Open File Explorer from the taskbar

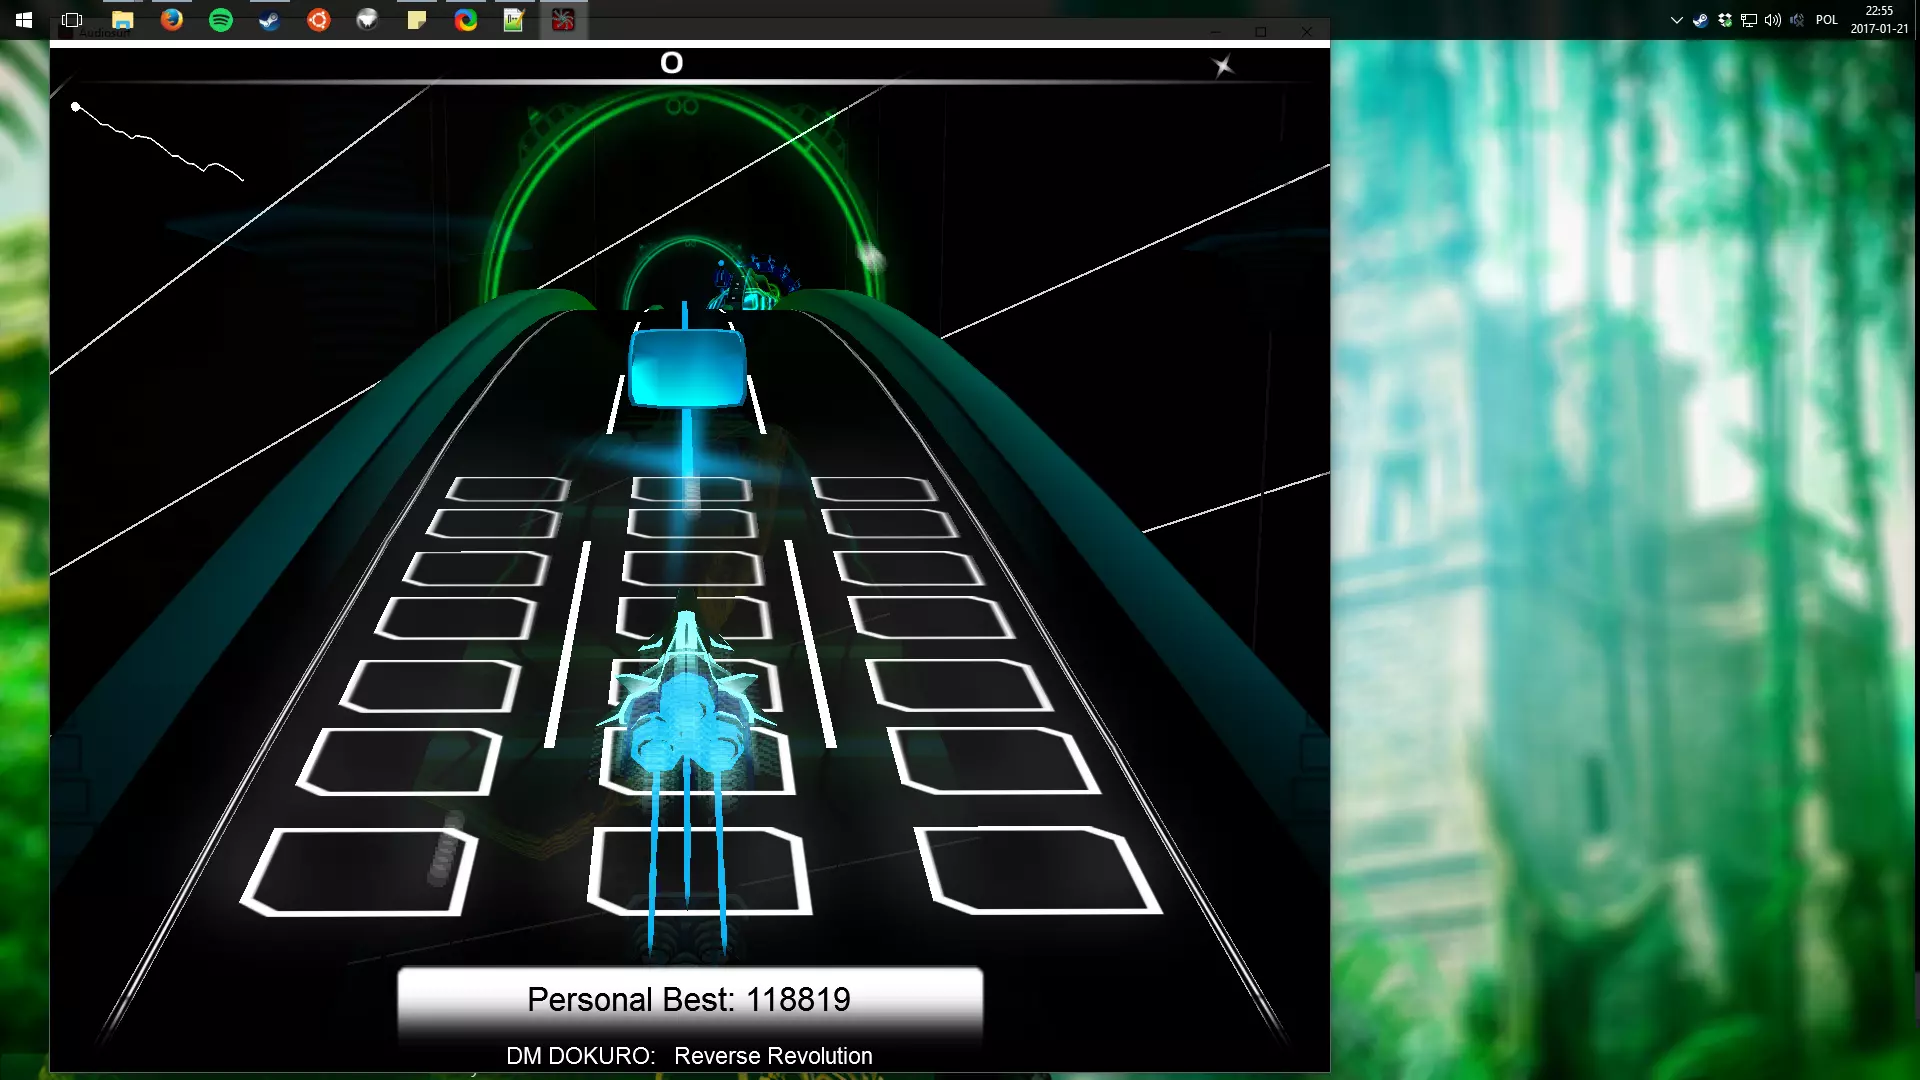click(122, 20)
